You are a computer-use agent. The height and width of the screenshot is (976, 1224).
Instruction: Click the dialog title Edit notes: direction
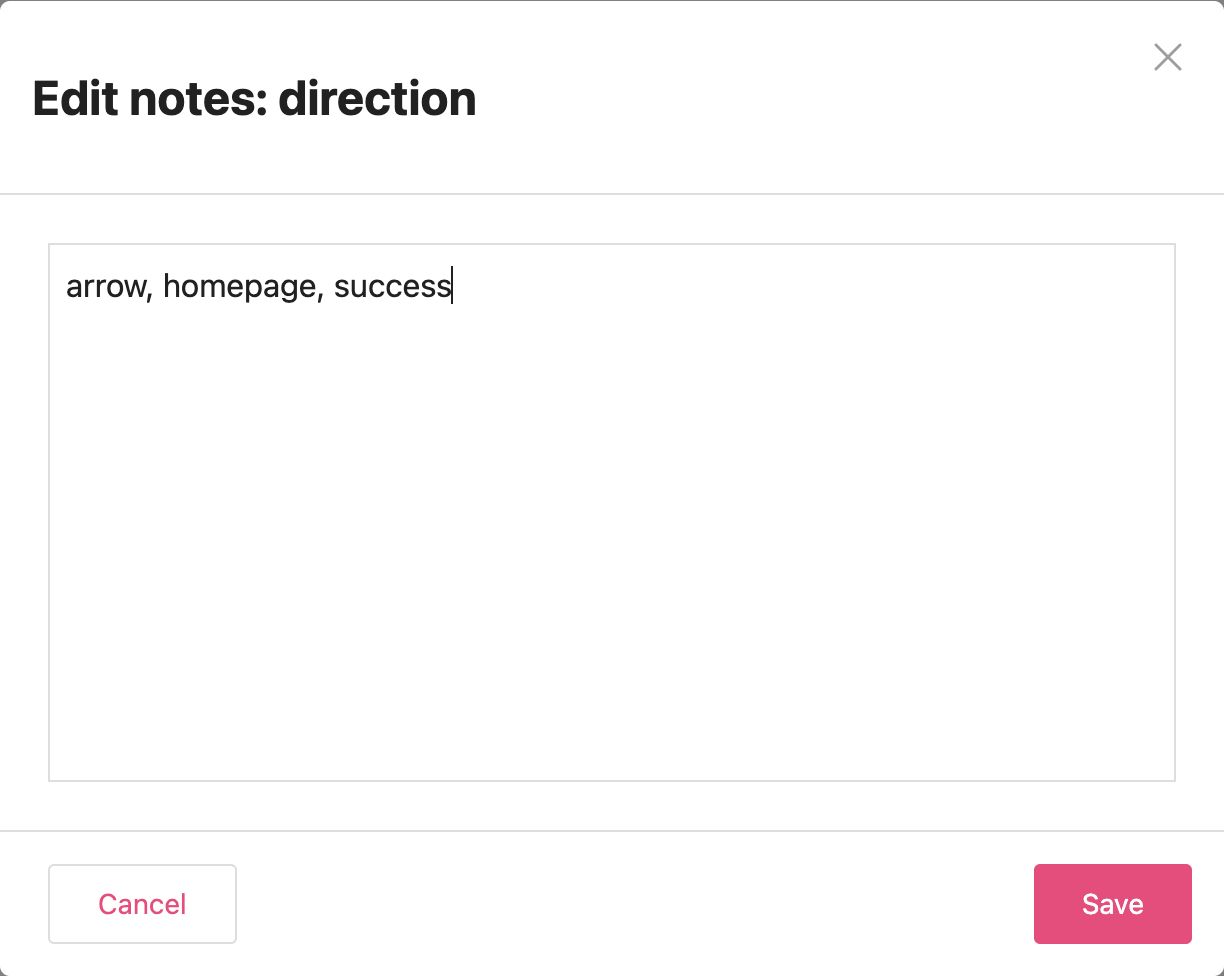(256, 98)
